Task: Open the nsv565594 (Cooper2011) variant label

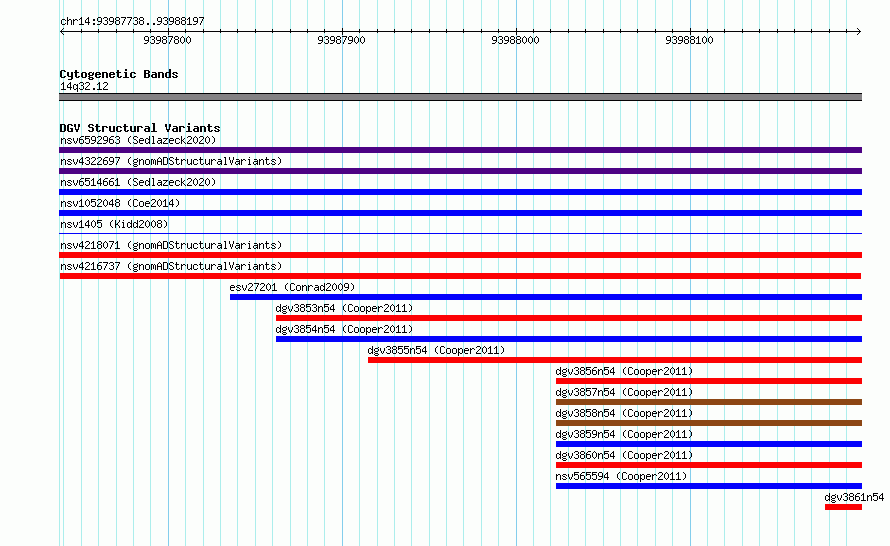Action: coord(621,476)
